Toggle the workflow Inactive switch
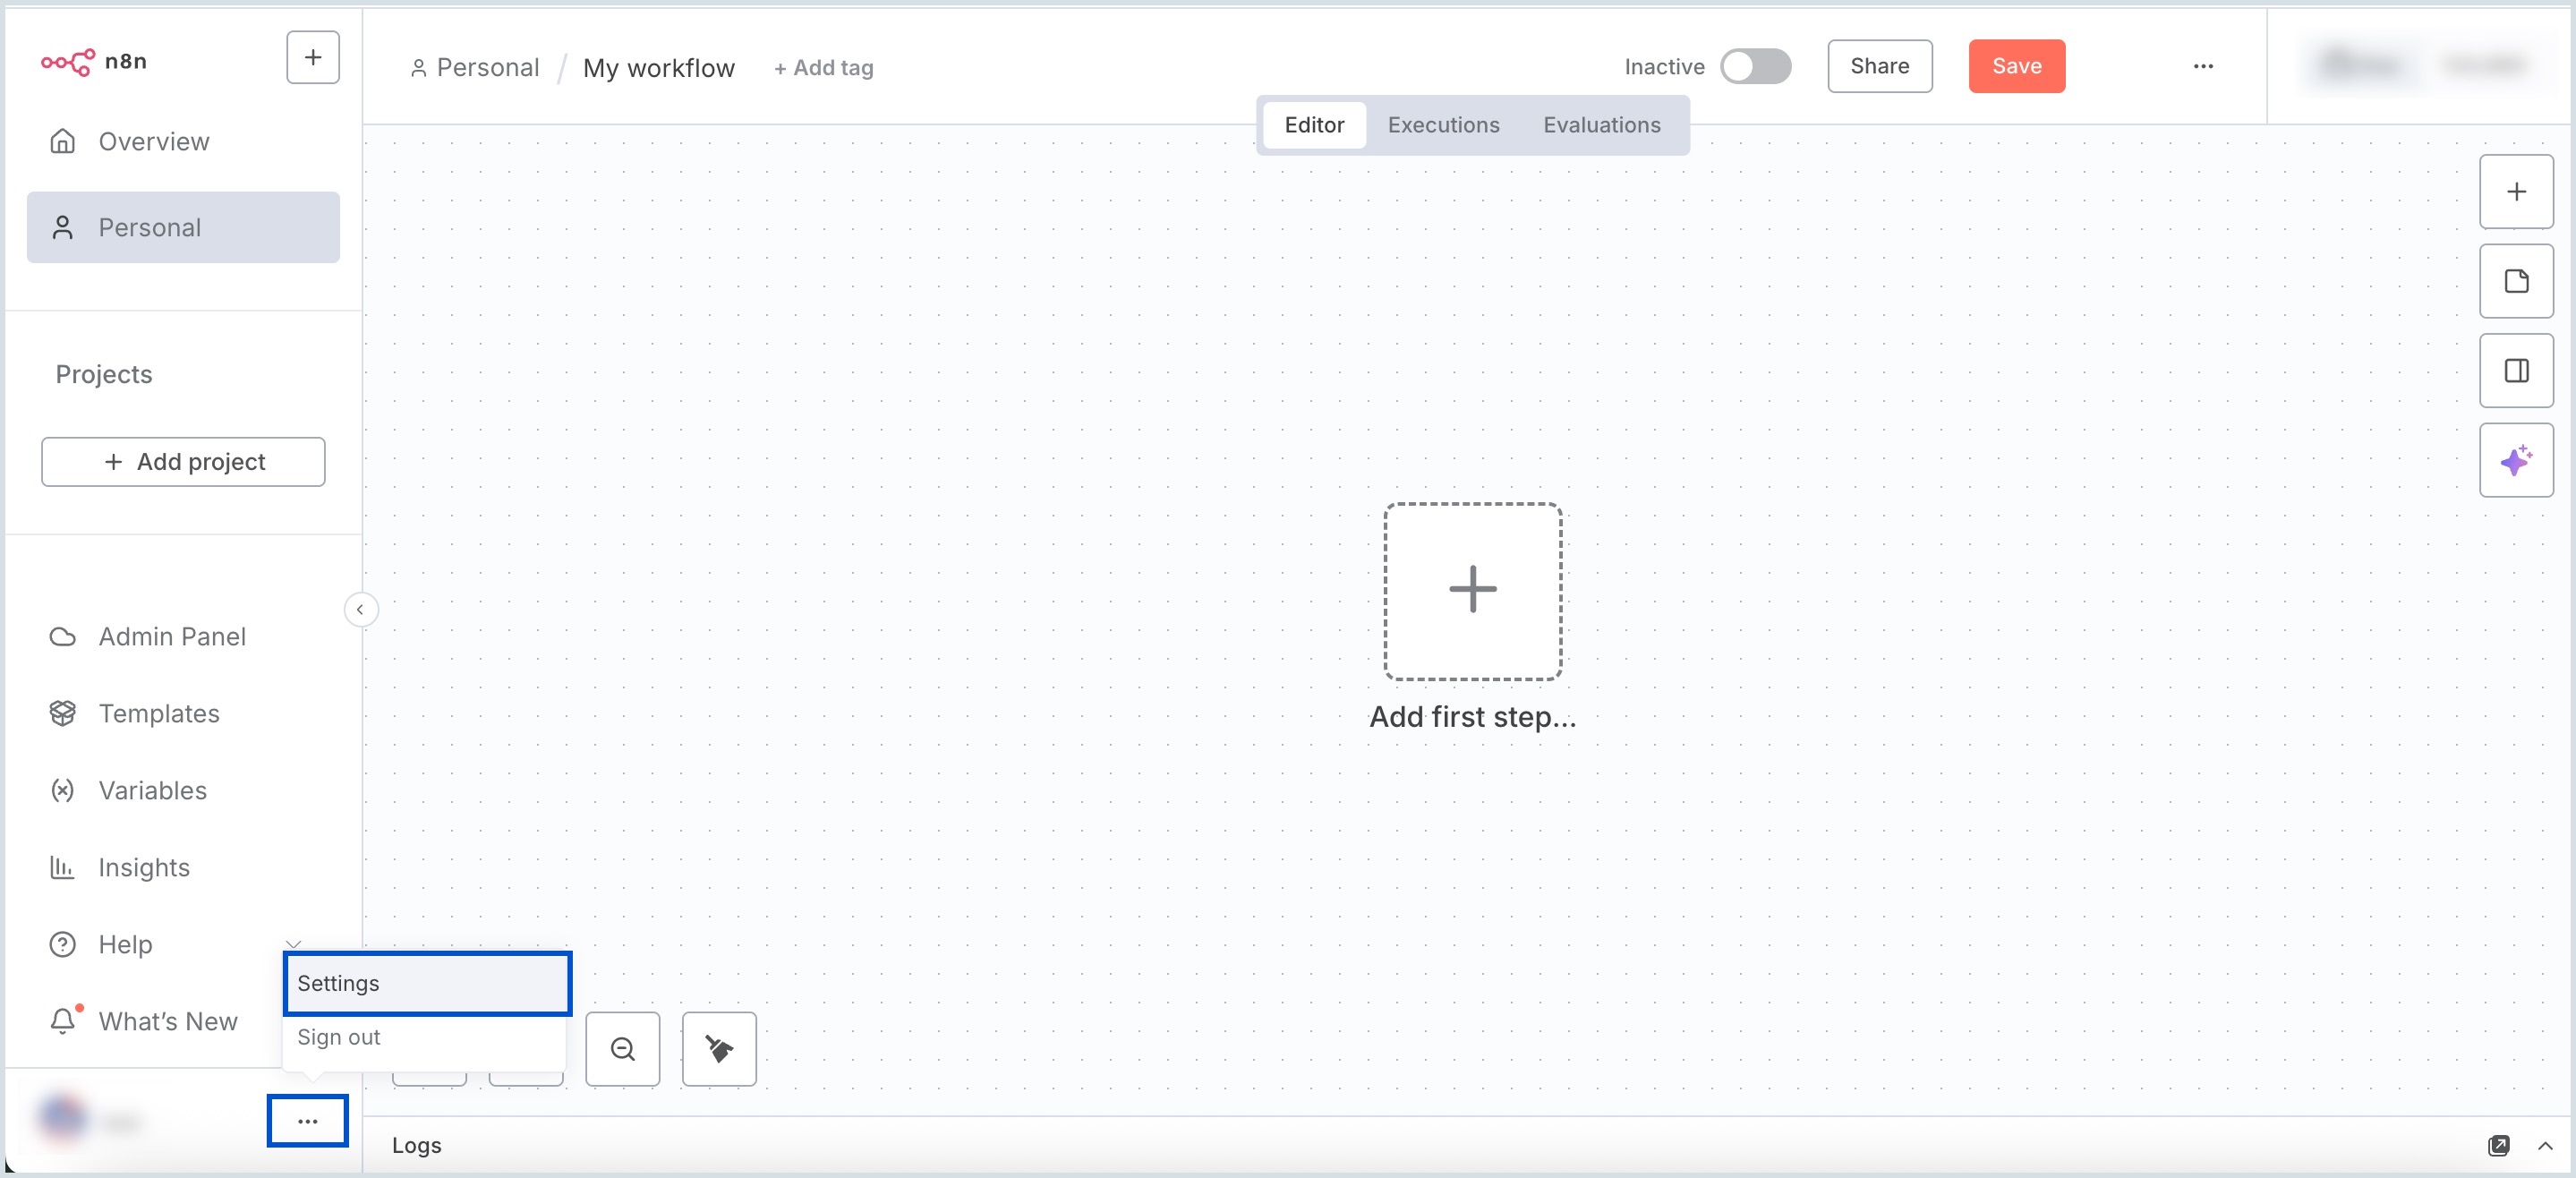The image size is (2576, 1178). 1755,67
